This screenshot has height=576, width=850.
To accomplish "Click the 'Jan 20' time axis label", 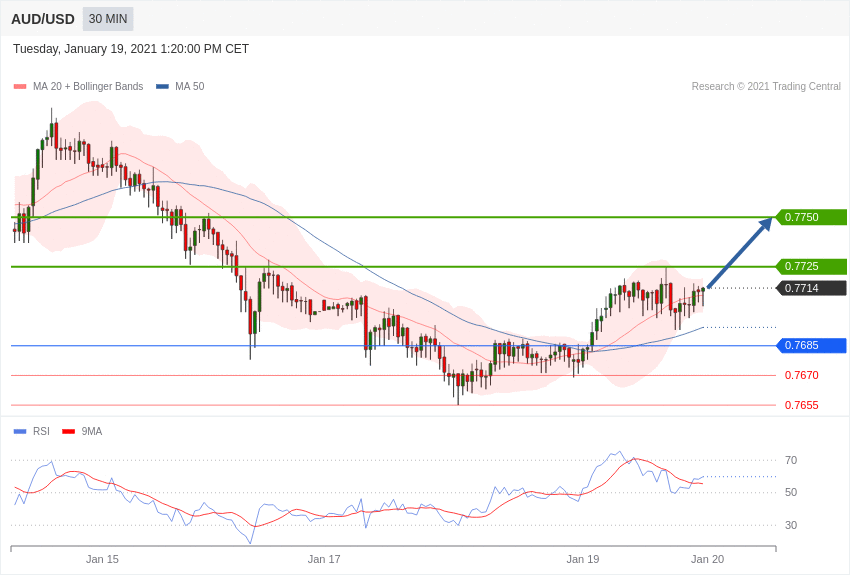I will [707, 559].
